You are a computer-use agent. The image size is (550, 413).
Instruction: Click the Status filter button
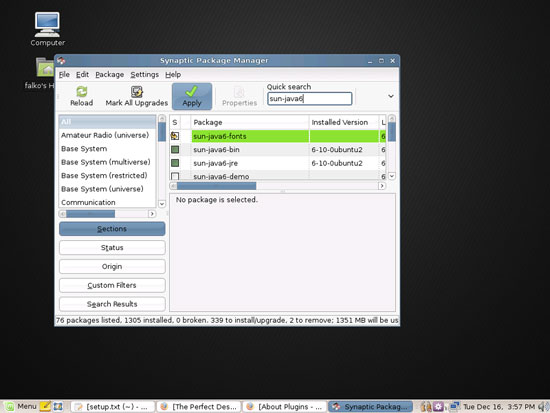(112, 248)
